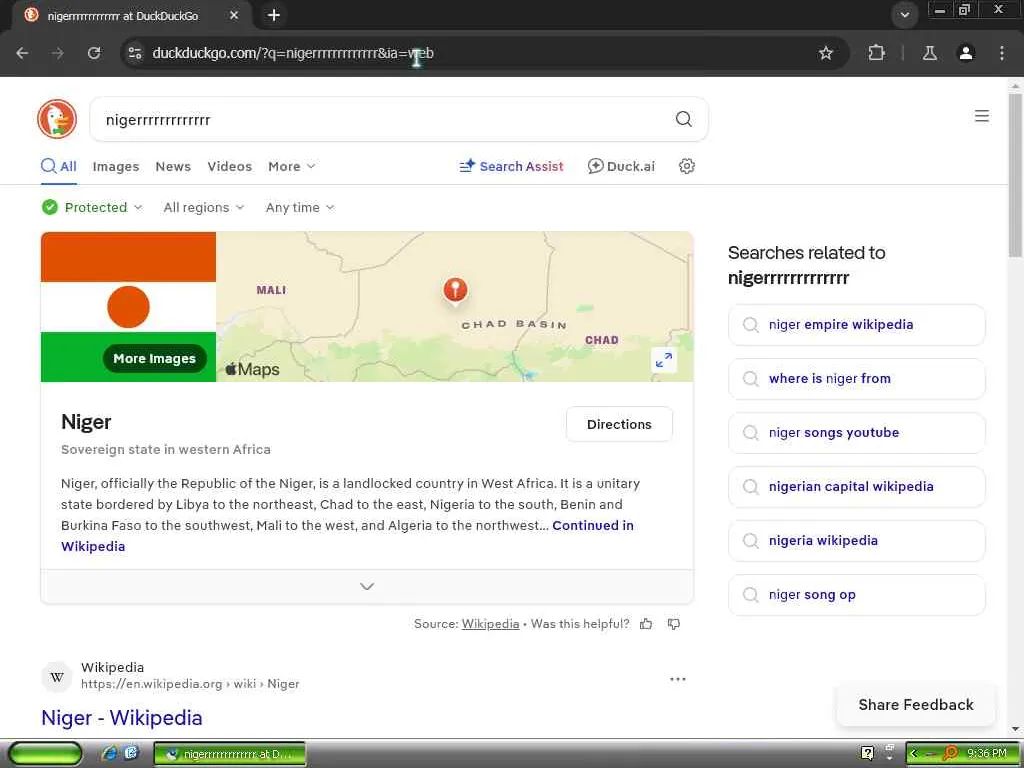Expand hidden system tray icons arrow
Screen dimensions: 1024x768
tap(914, 753)
